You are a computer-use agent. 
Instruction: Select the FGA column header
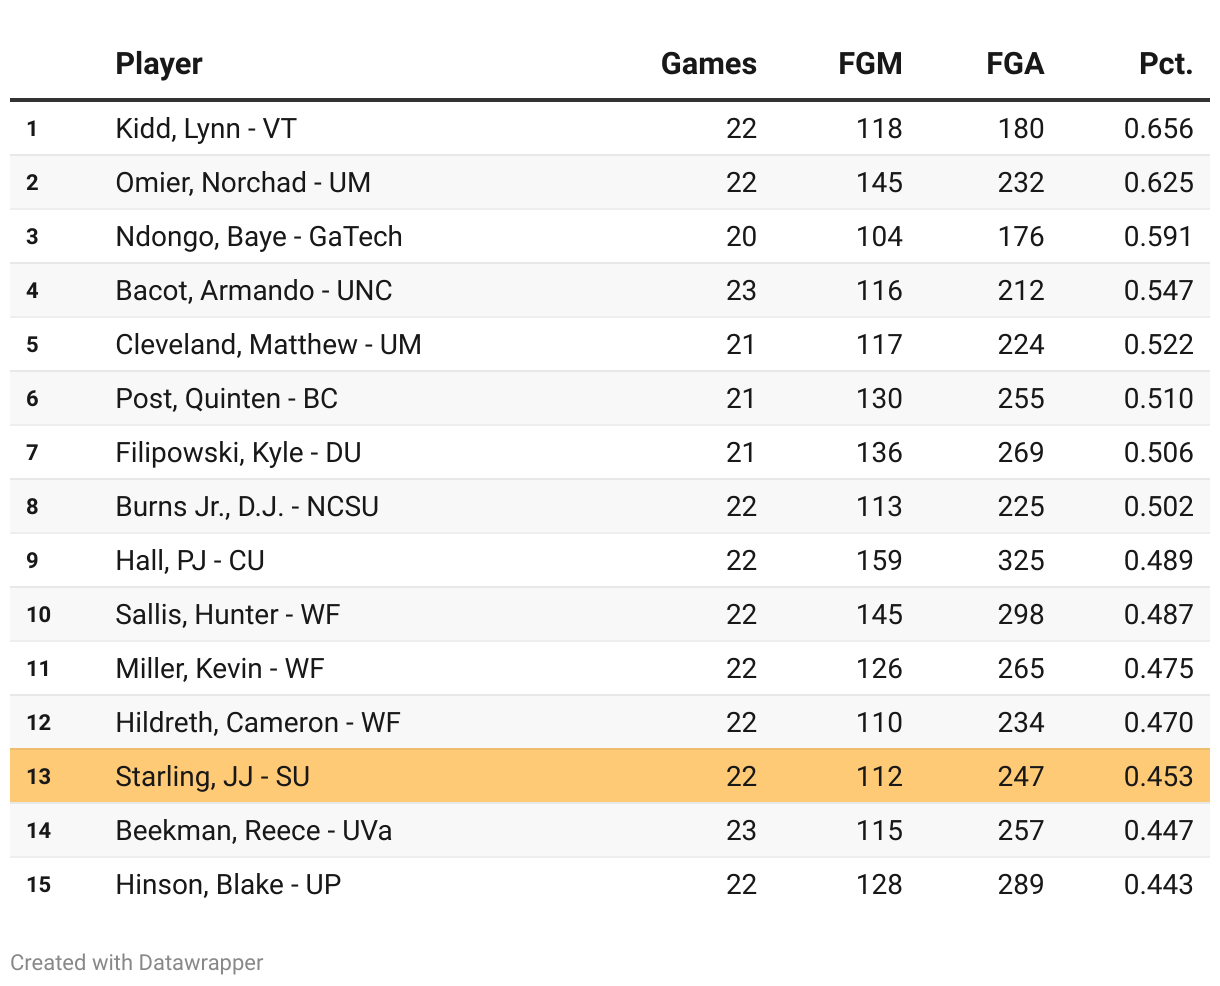[1015, 64]
